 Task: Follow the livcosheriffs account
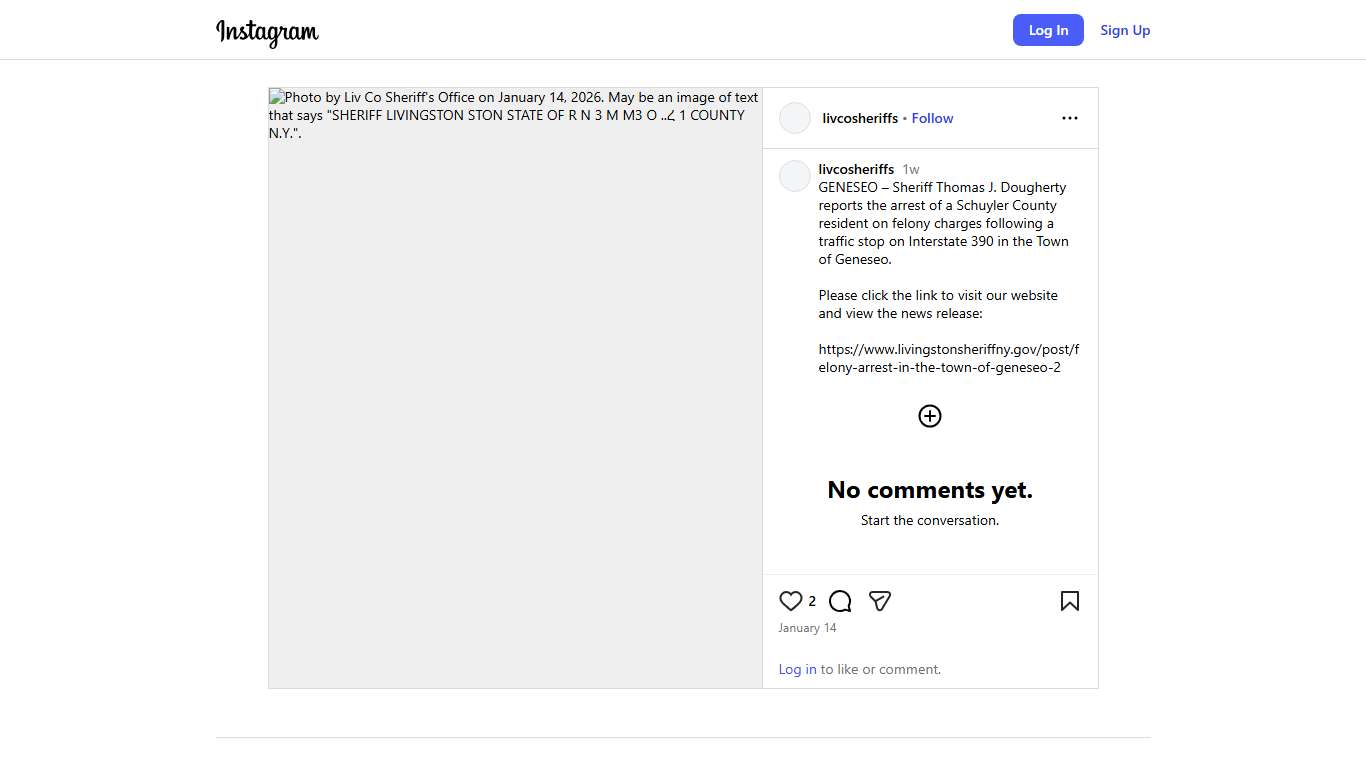pos(932,118)
